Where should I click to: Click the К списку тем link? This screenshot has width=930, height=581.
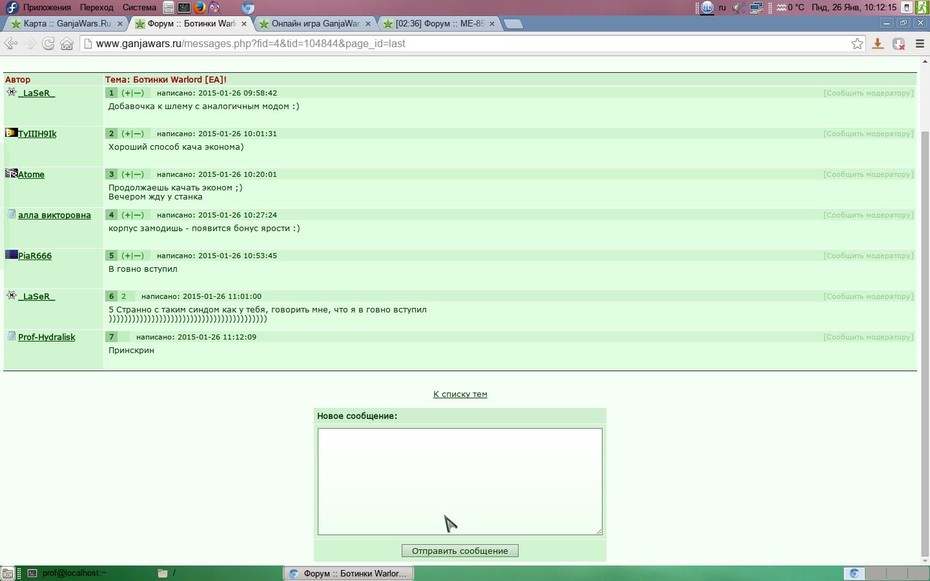460,394
